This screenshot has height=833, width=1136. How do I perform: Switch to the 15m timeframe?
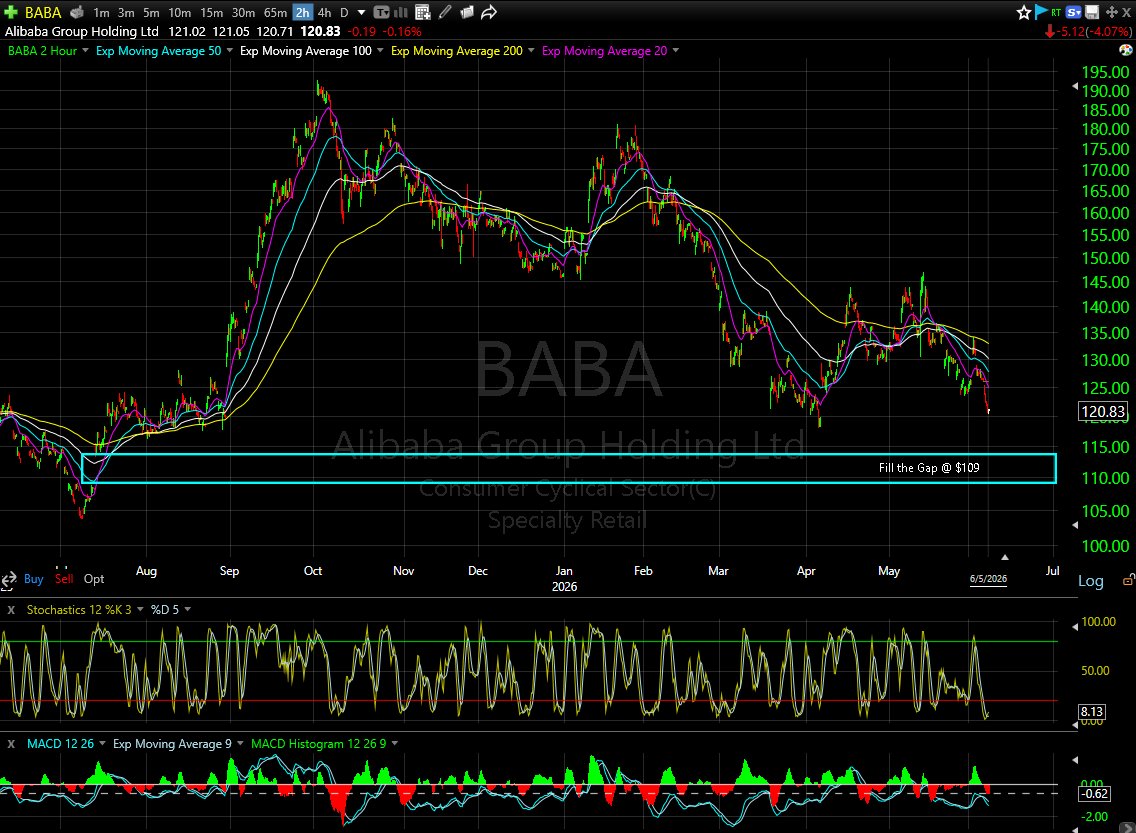point(212,12)
